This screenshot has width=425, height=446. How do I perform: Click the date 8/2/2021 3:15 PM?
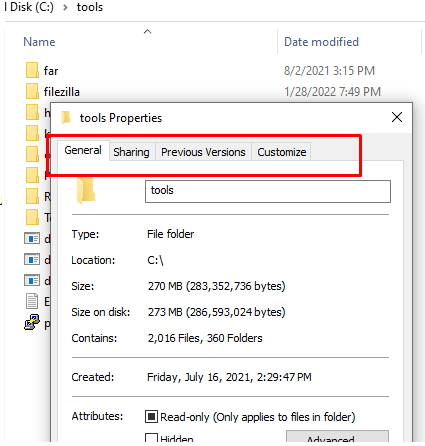(329, 71)
